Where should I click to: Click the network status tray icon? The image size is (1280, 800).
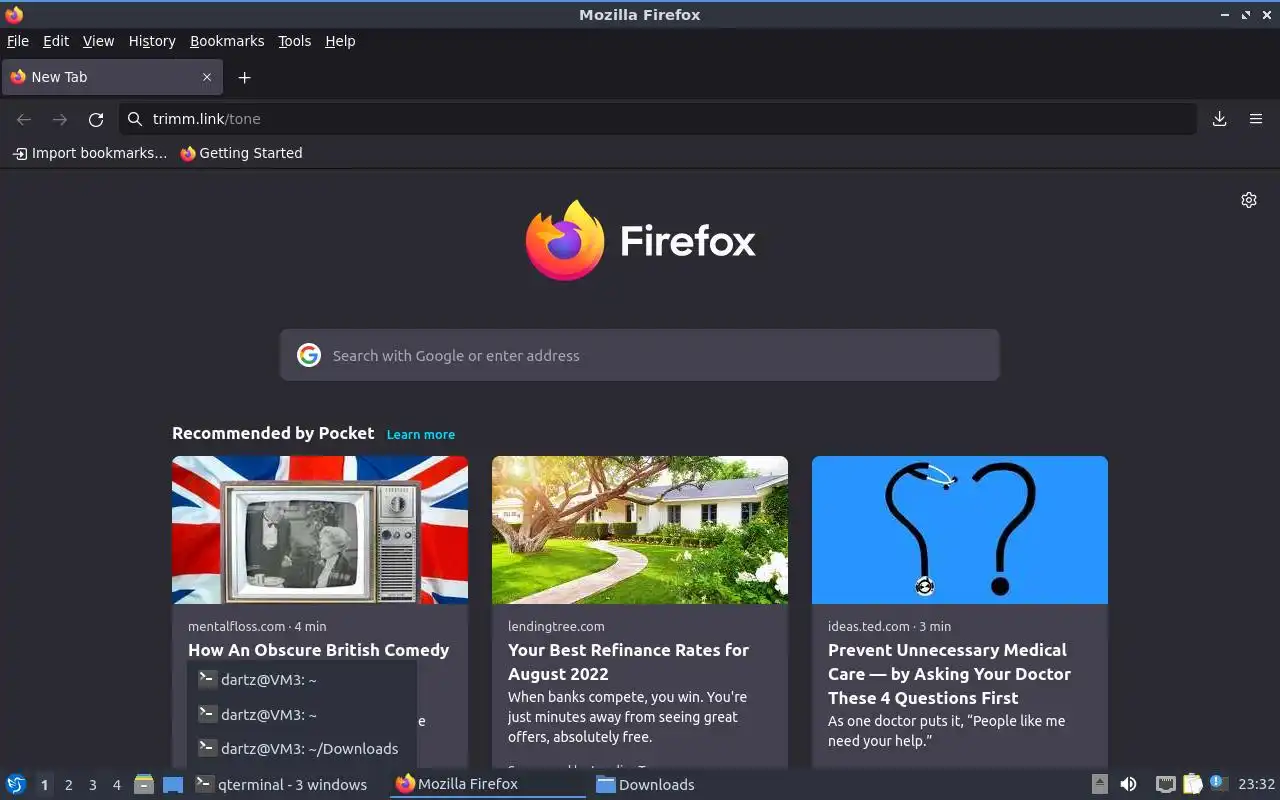point(1165,784)
